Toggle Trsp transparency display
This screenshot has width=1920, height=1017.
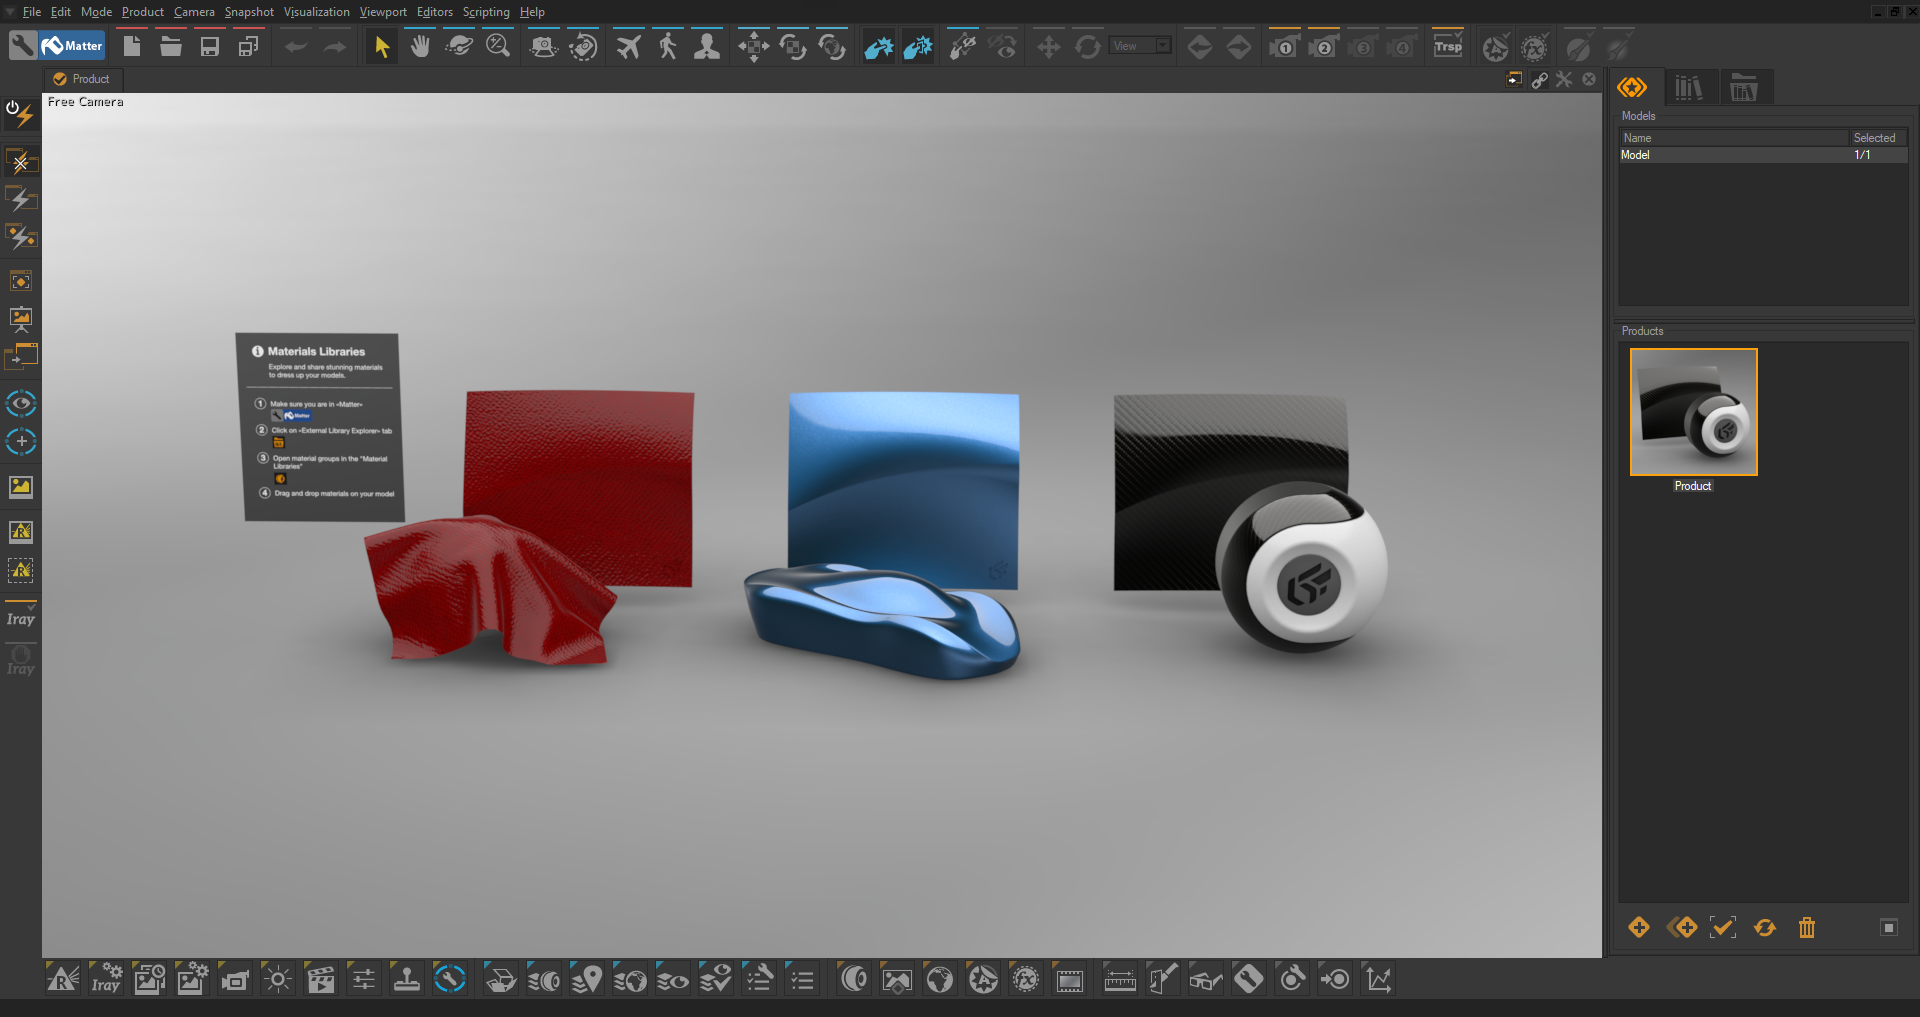pyautogui.click(x=1448, y=45)
